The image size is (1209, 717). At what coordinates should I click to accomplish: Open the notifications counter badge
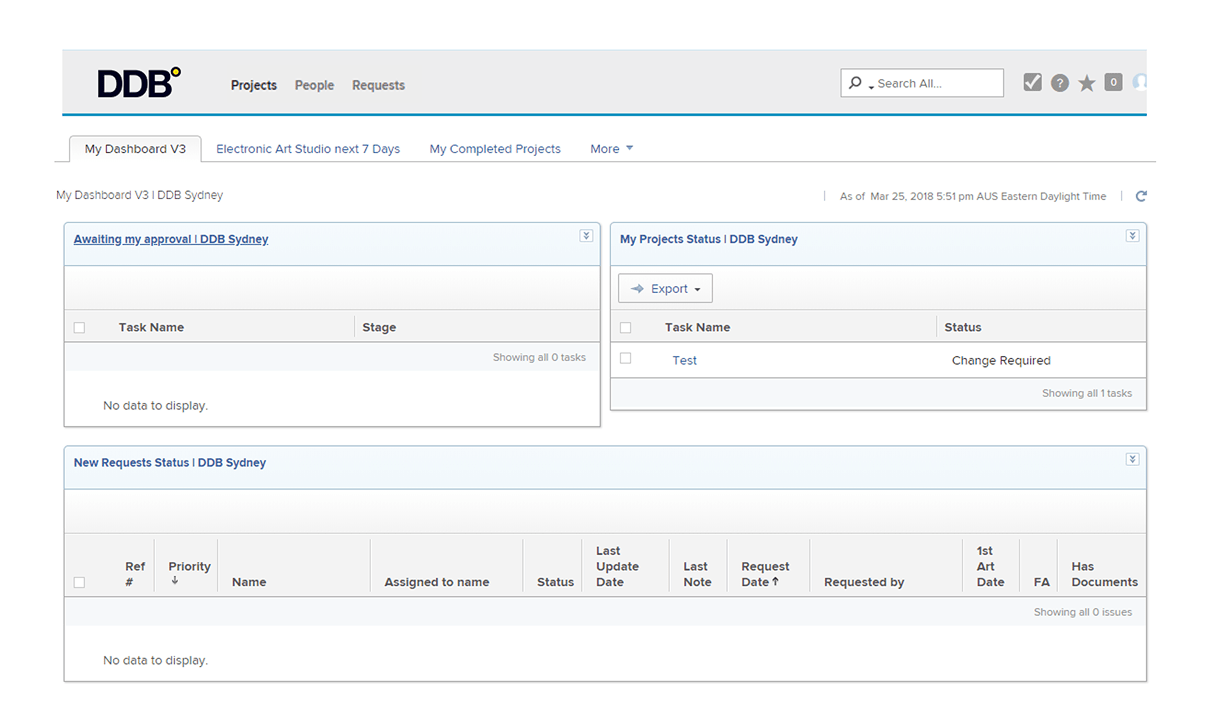pyautogui.click(x=1113, y=82)
